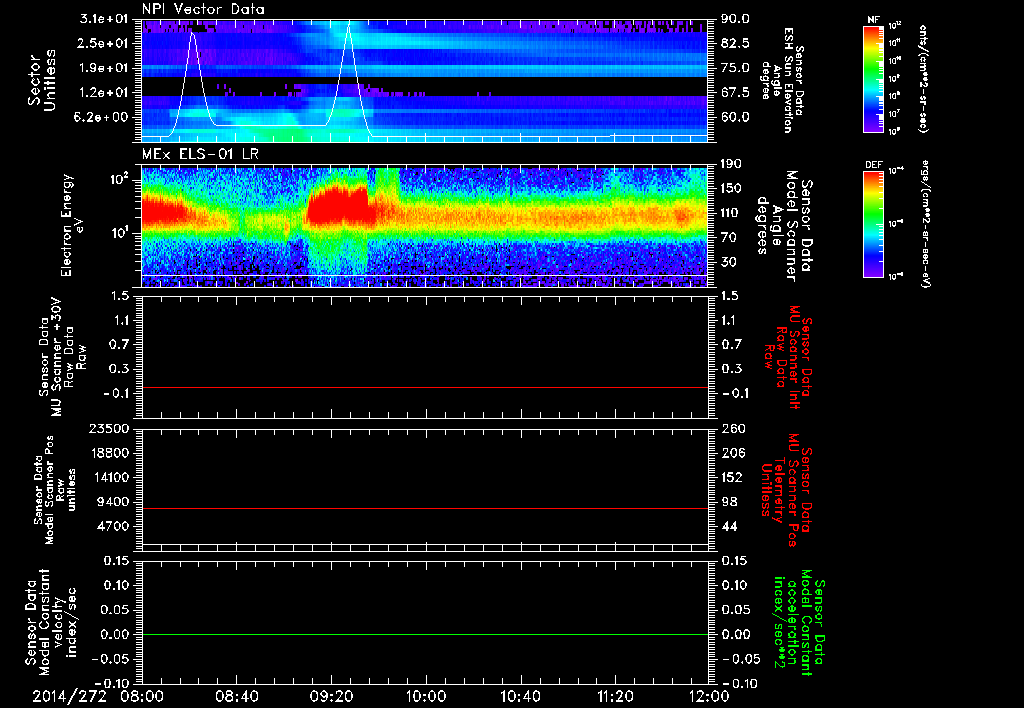Click the 'Electron Energy eV' axis label
The height and width of the screenshot is (708, 1024).
[71, 225]
